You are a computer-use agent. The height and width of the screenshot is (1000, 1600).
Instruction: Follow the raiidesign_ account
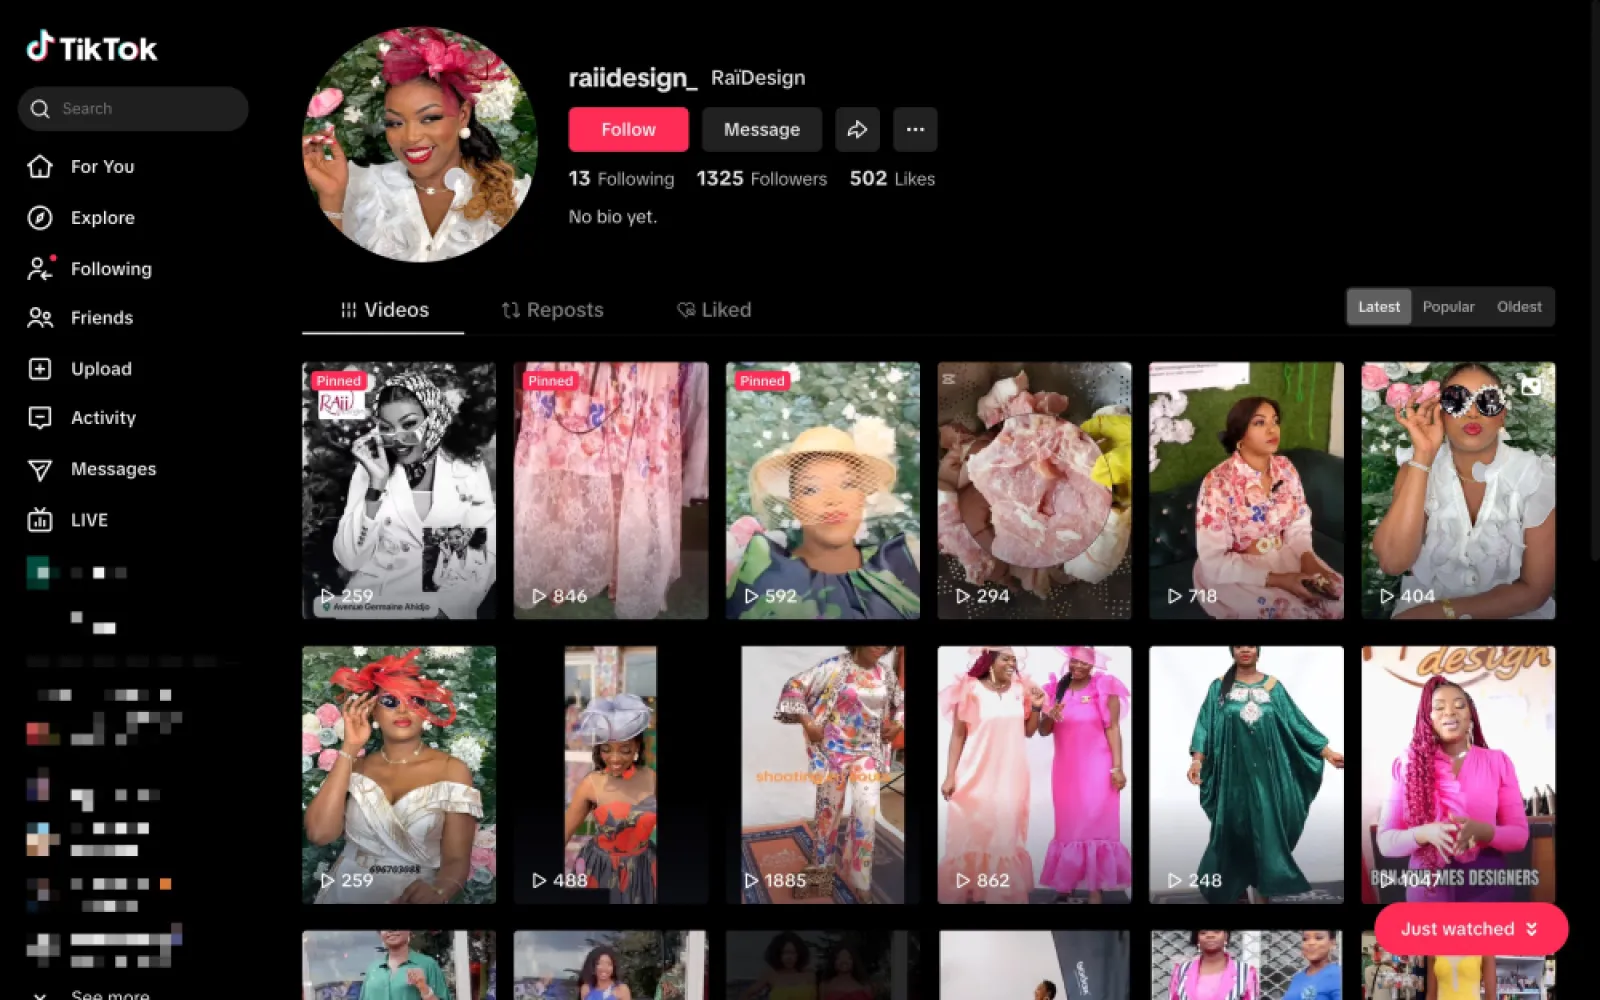tap(628, 130)
